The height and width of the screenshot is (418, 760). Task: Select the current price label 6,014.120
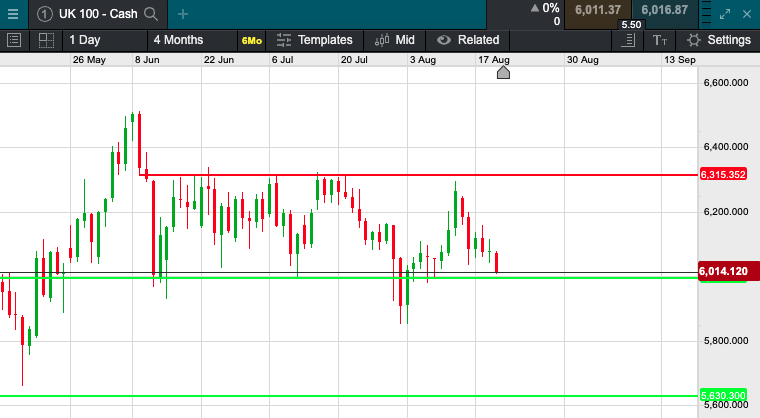click(x=728, y=271)
